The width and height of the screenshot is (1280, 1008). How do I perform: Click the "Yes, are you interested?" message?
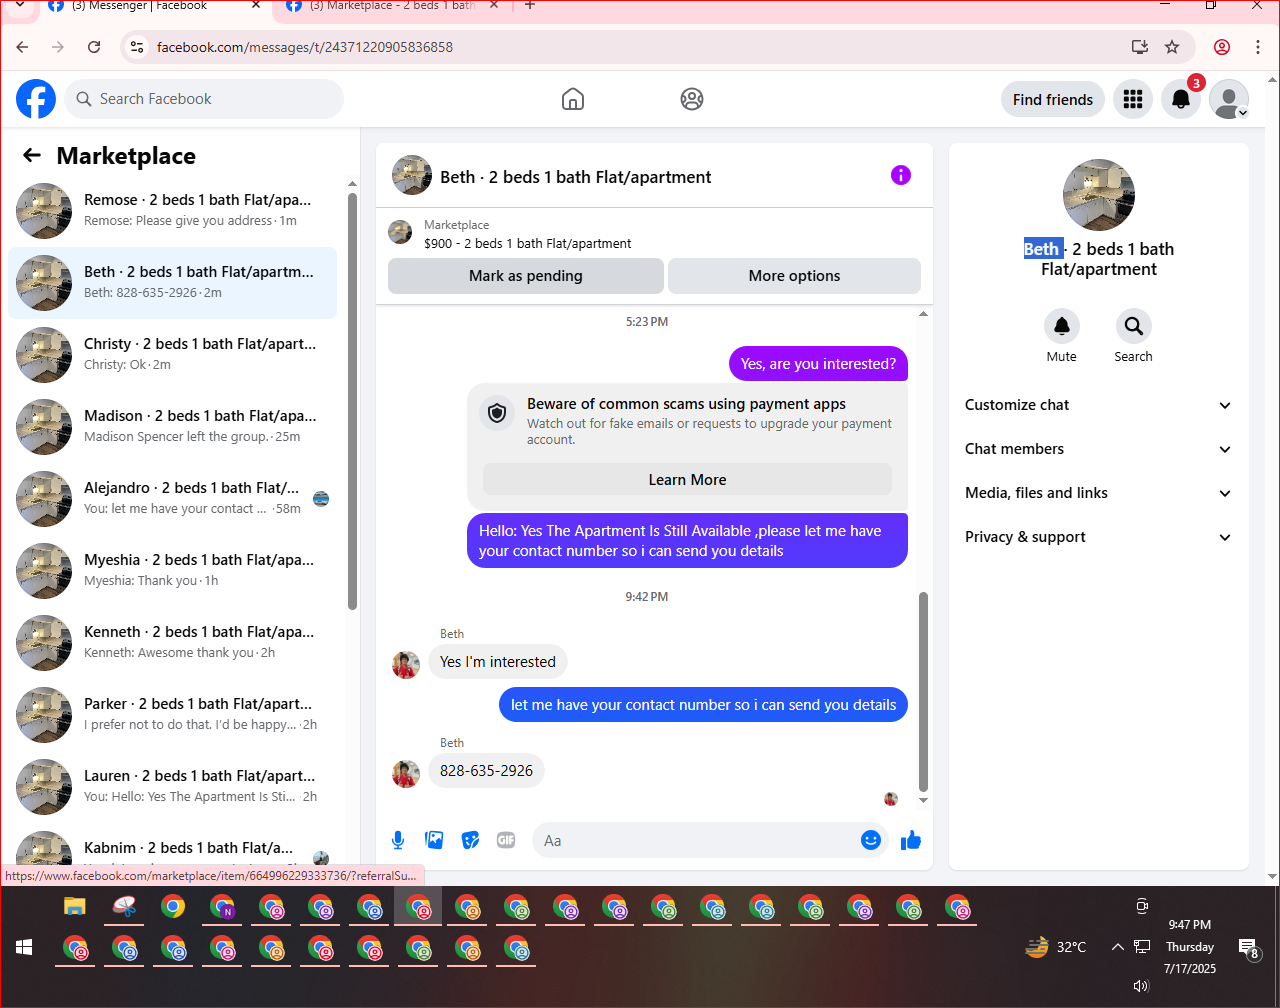pos(818,364)
